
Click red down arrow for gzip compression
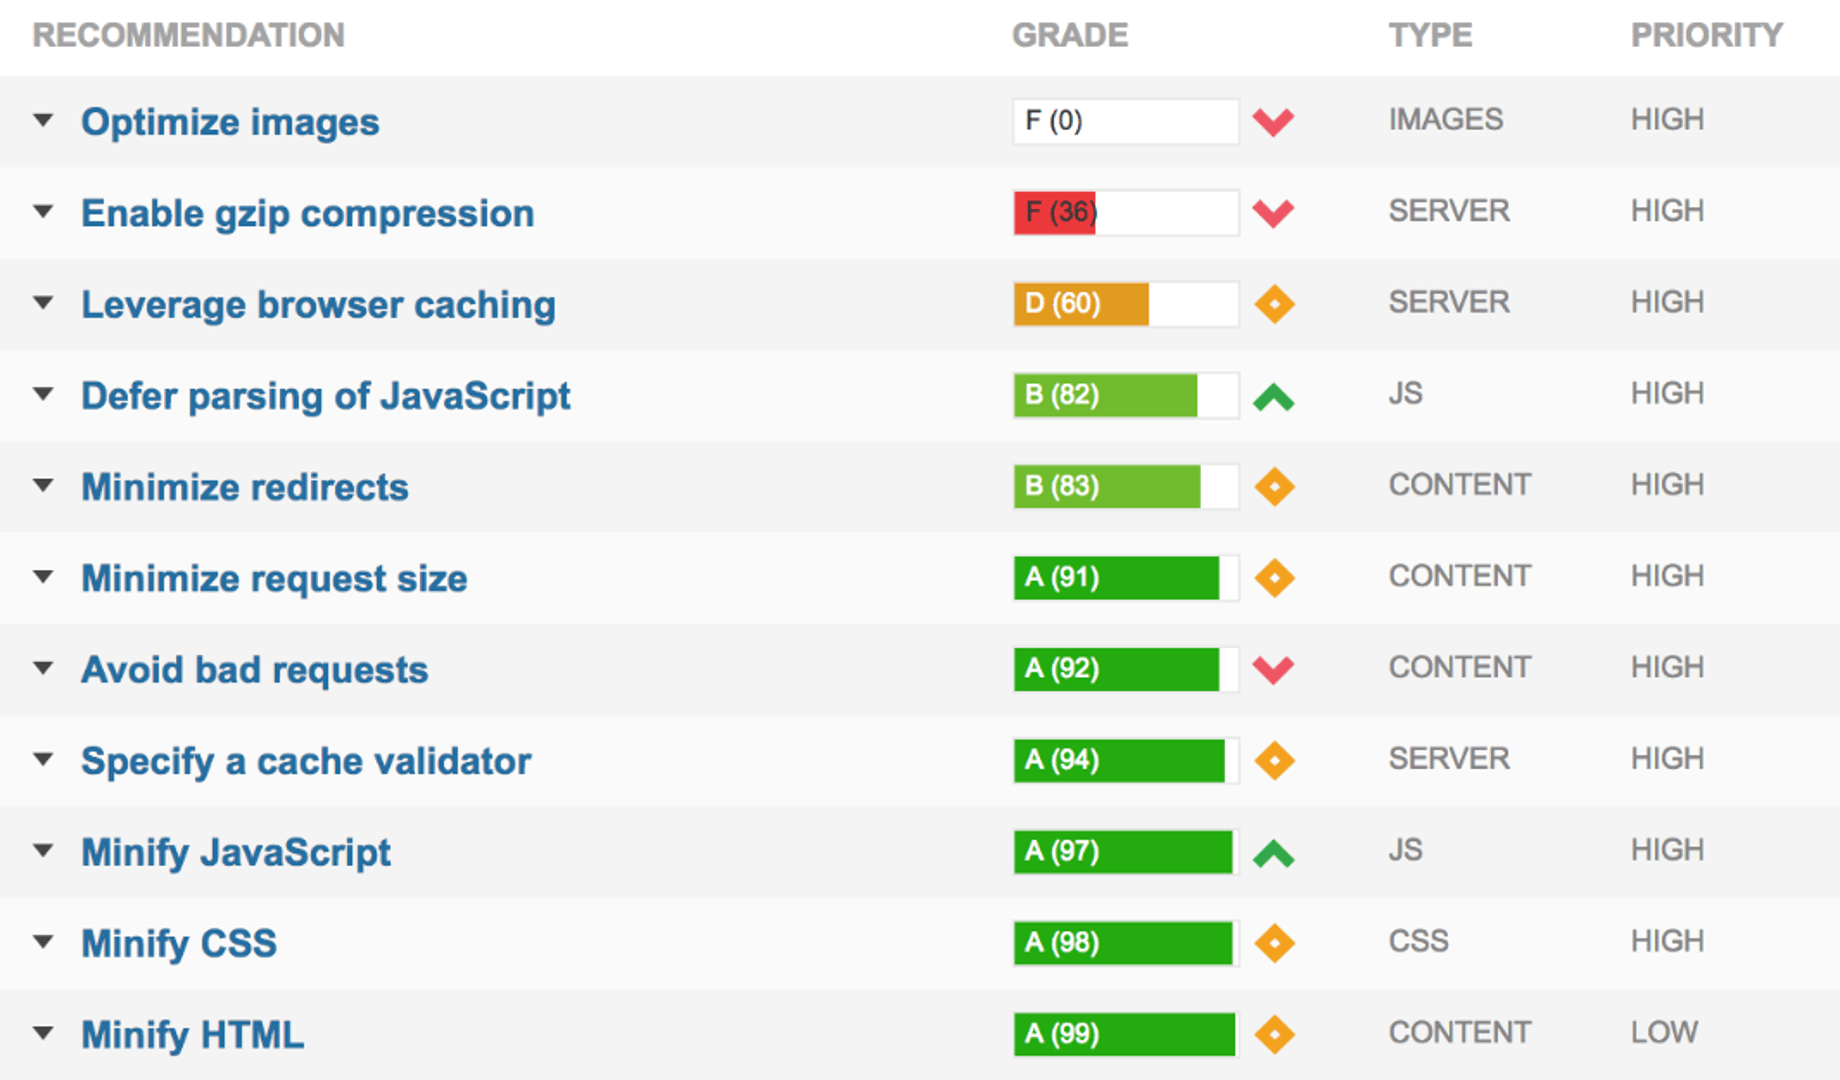click(1273, 213)
